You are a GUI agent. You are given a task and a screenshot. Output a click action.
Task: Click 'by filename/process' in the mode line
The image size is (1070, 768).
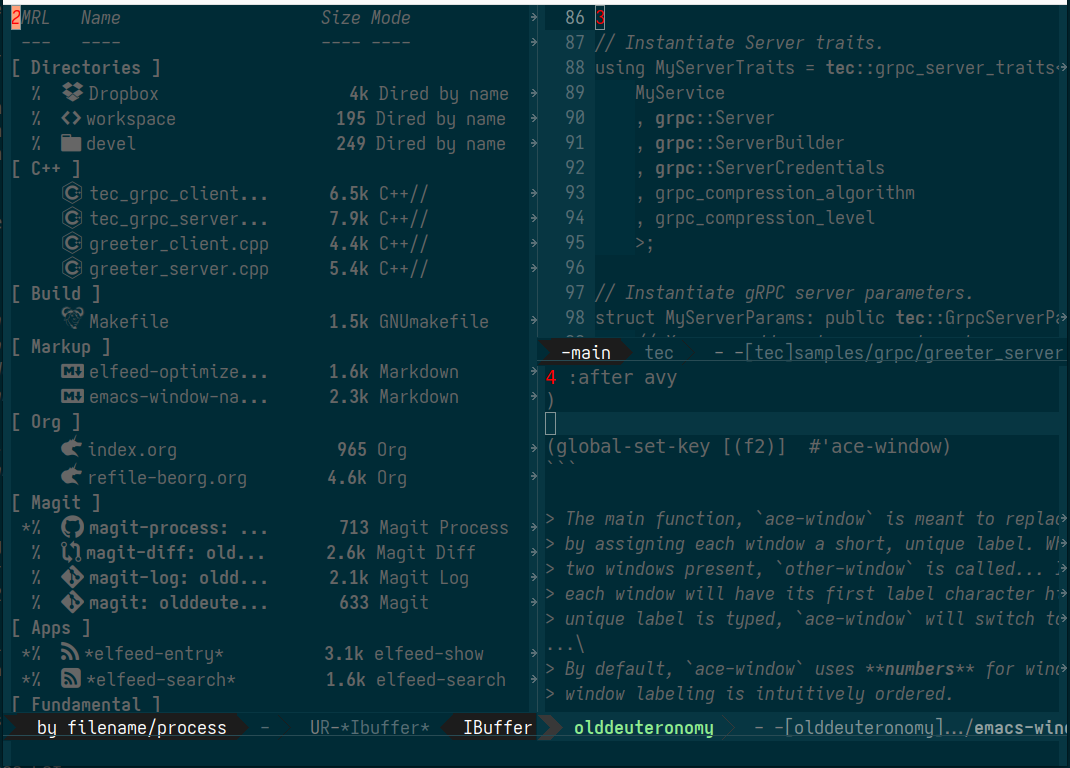pyautogui.click(x=132, y=728)
